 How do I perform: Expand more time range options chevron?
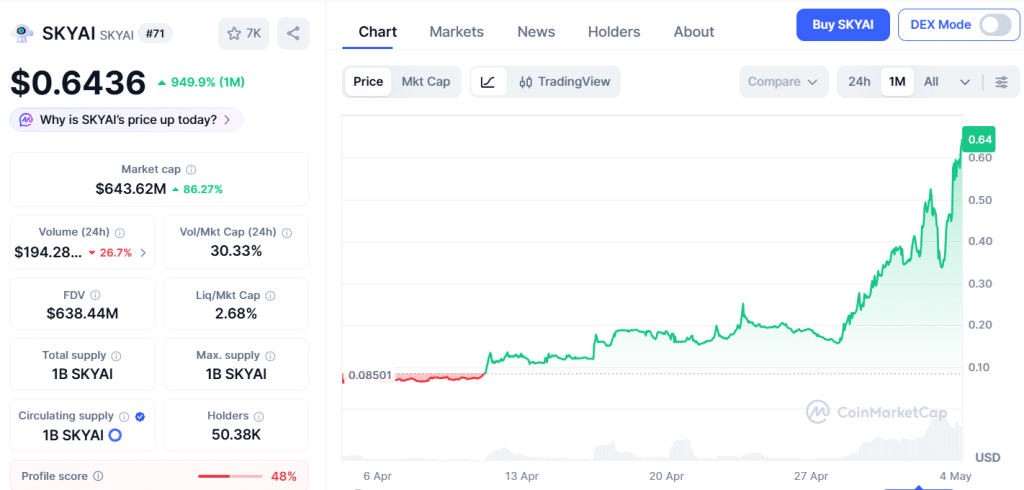click(x=965, y=82)
